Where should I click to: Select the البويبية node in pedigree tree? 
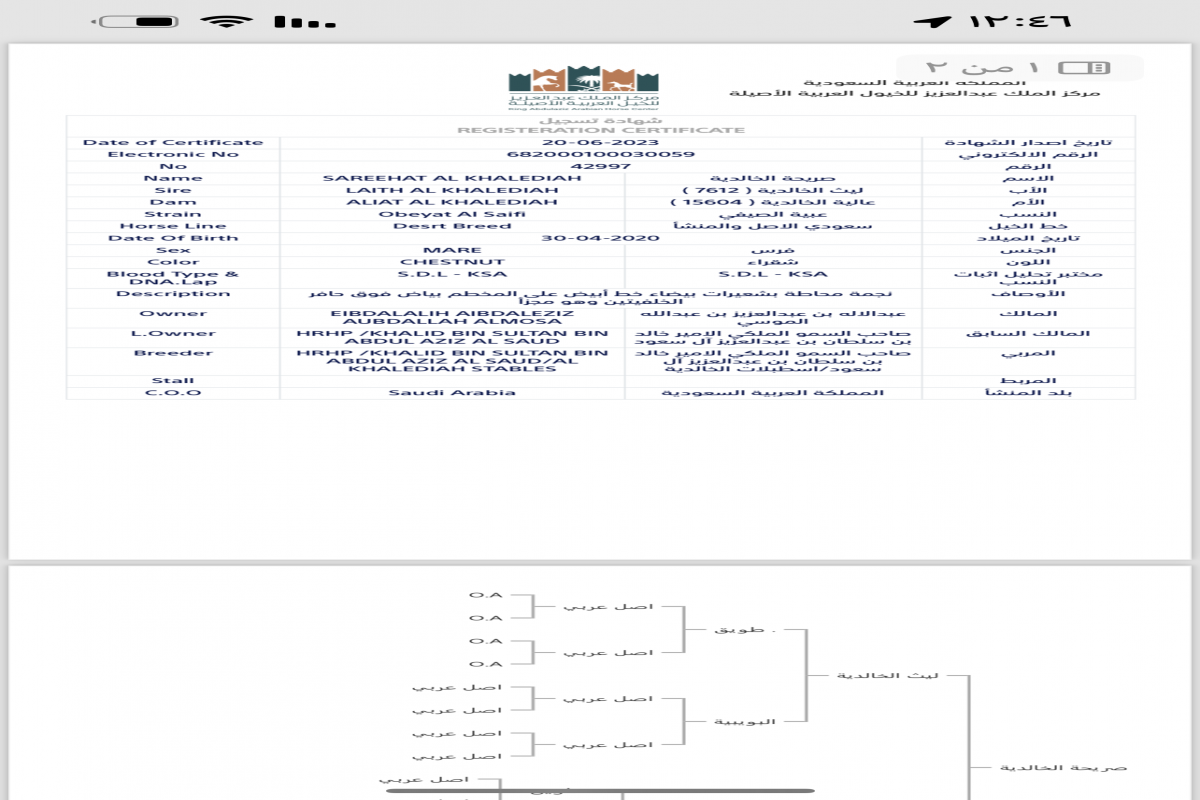(x=744, y=722)
